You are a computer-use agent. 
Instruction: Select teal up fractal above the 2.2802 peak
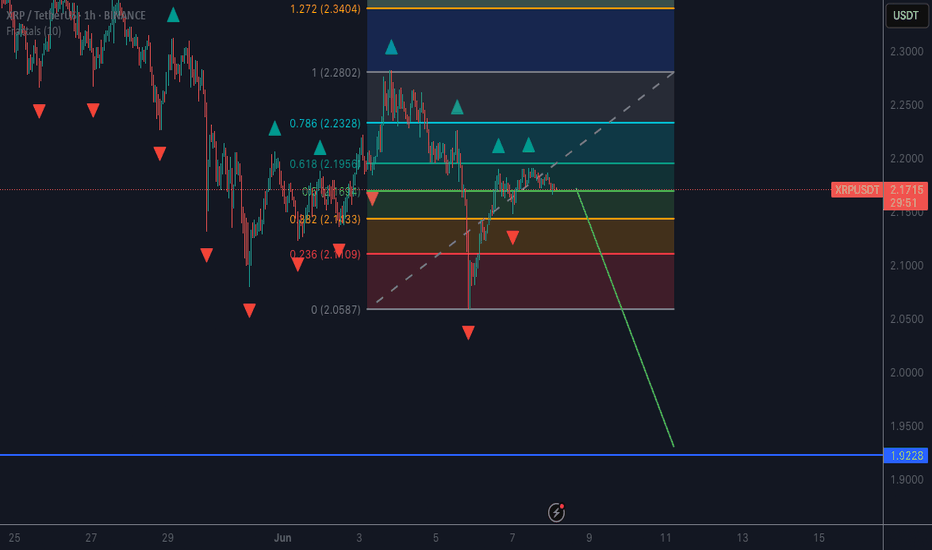tap(391, 47)
